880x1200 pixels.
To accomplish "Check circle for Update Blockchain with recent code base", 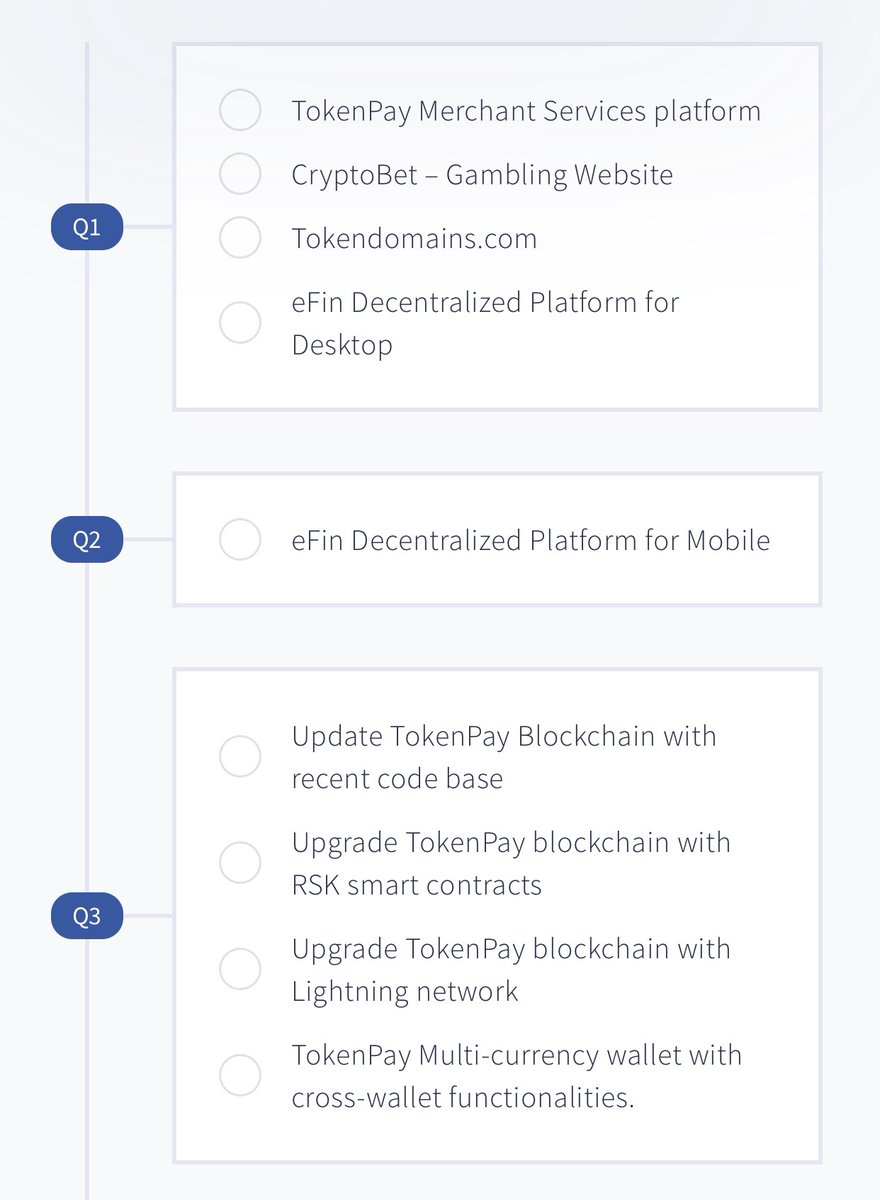I will (240, 757).
